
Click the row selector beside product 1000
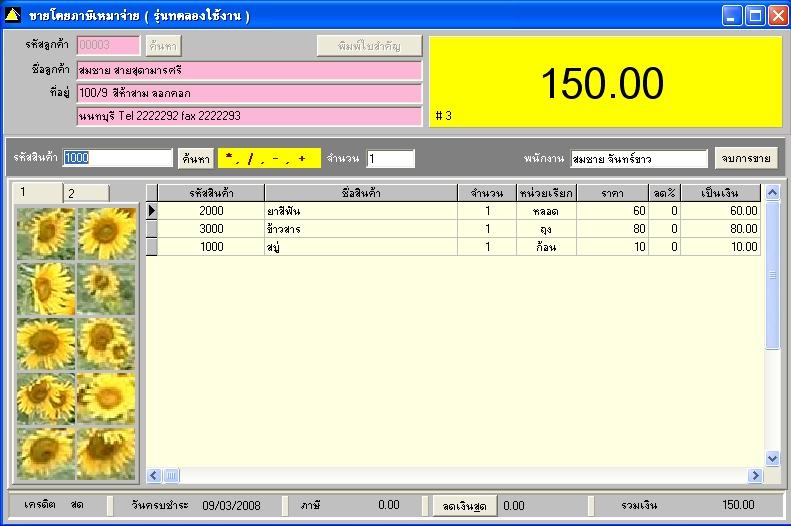click(x=152, y=247)
